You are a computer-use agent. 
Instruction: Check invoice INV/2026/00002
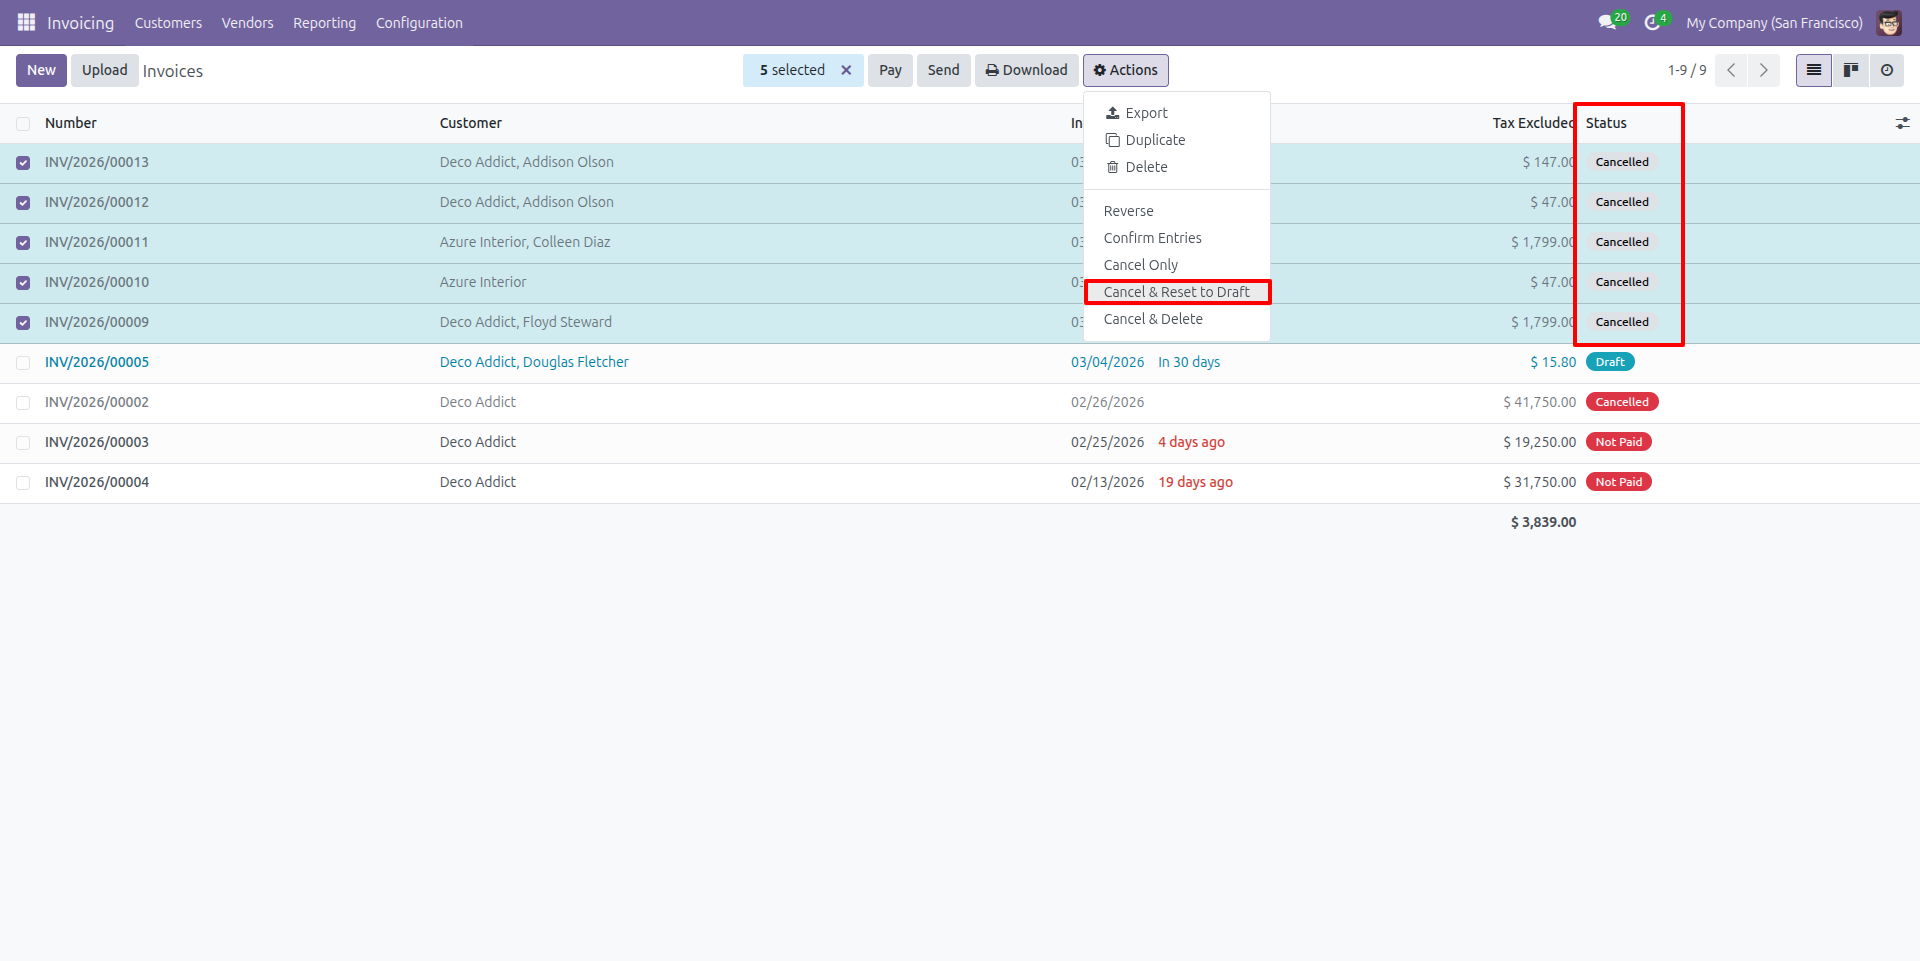pos(23,403)
